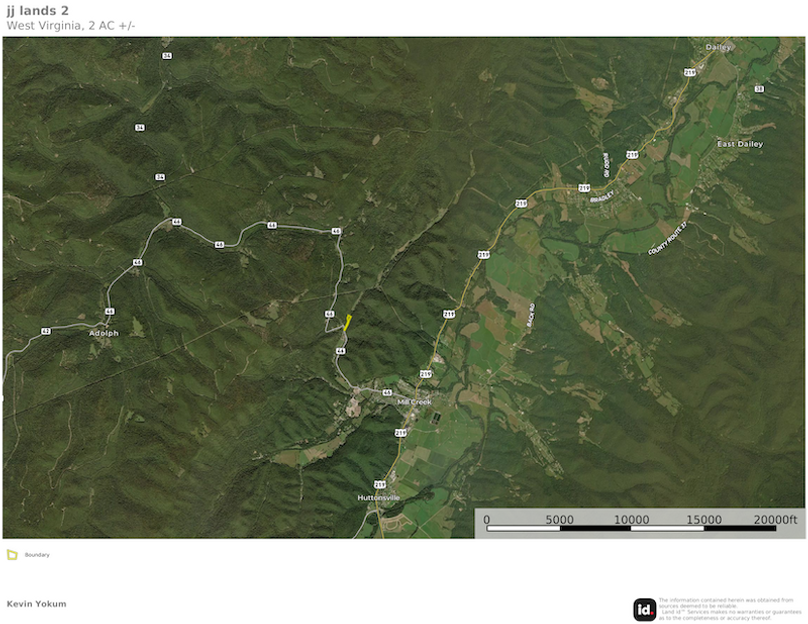
Task: Click the Dailey place label
Action: click(x=717, y=46)
